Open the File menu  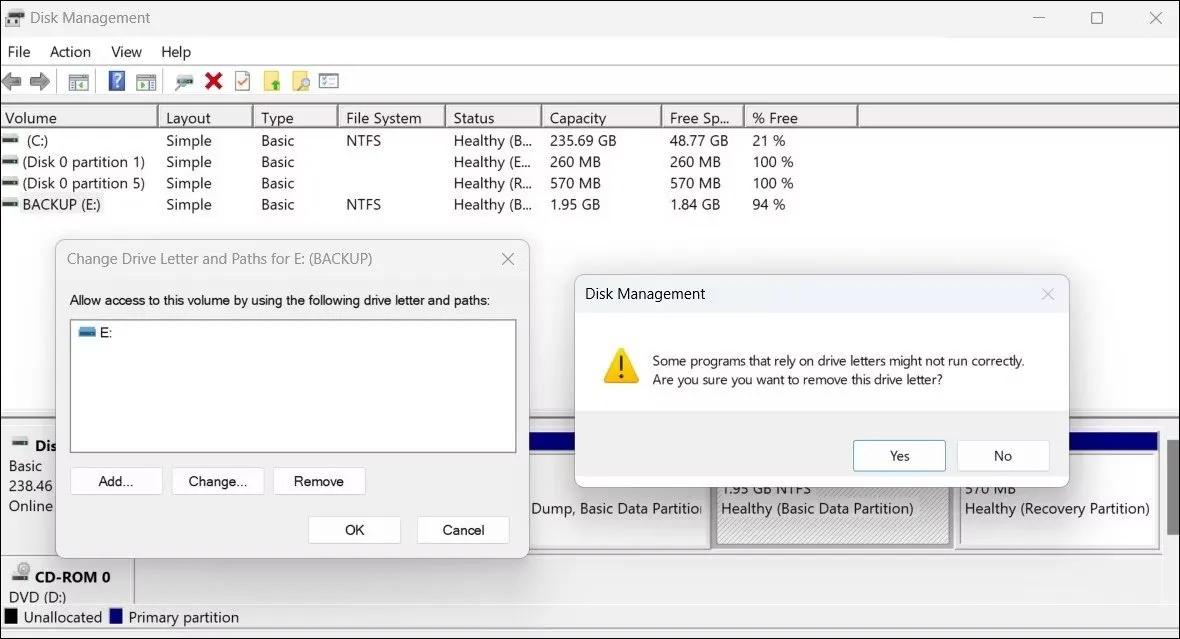[x=19, y=52]
